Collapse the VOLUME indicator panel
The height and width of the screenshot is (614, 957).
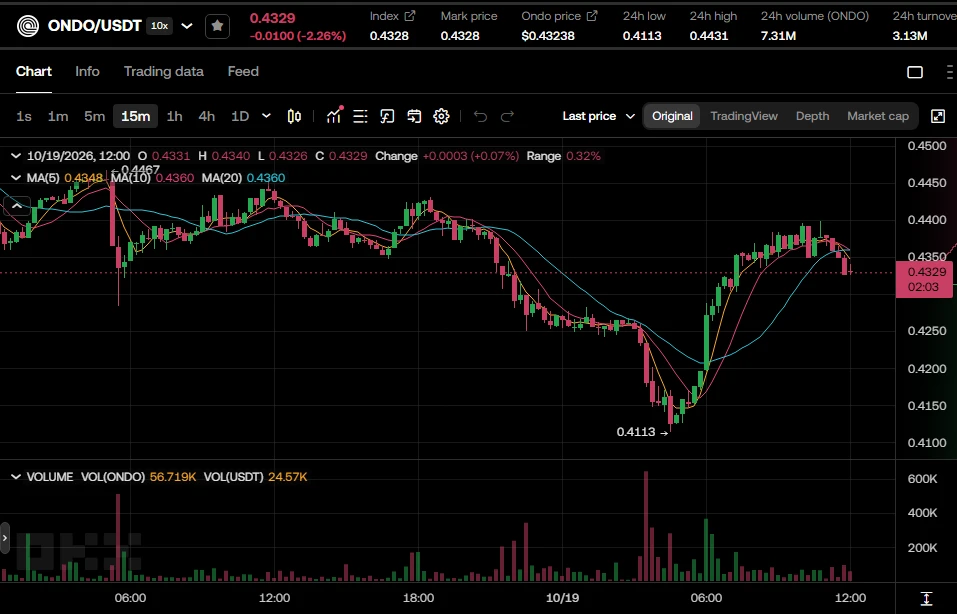point(16,477)
